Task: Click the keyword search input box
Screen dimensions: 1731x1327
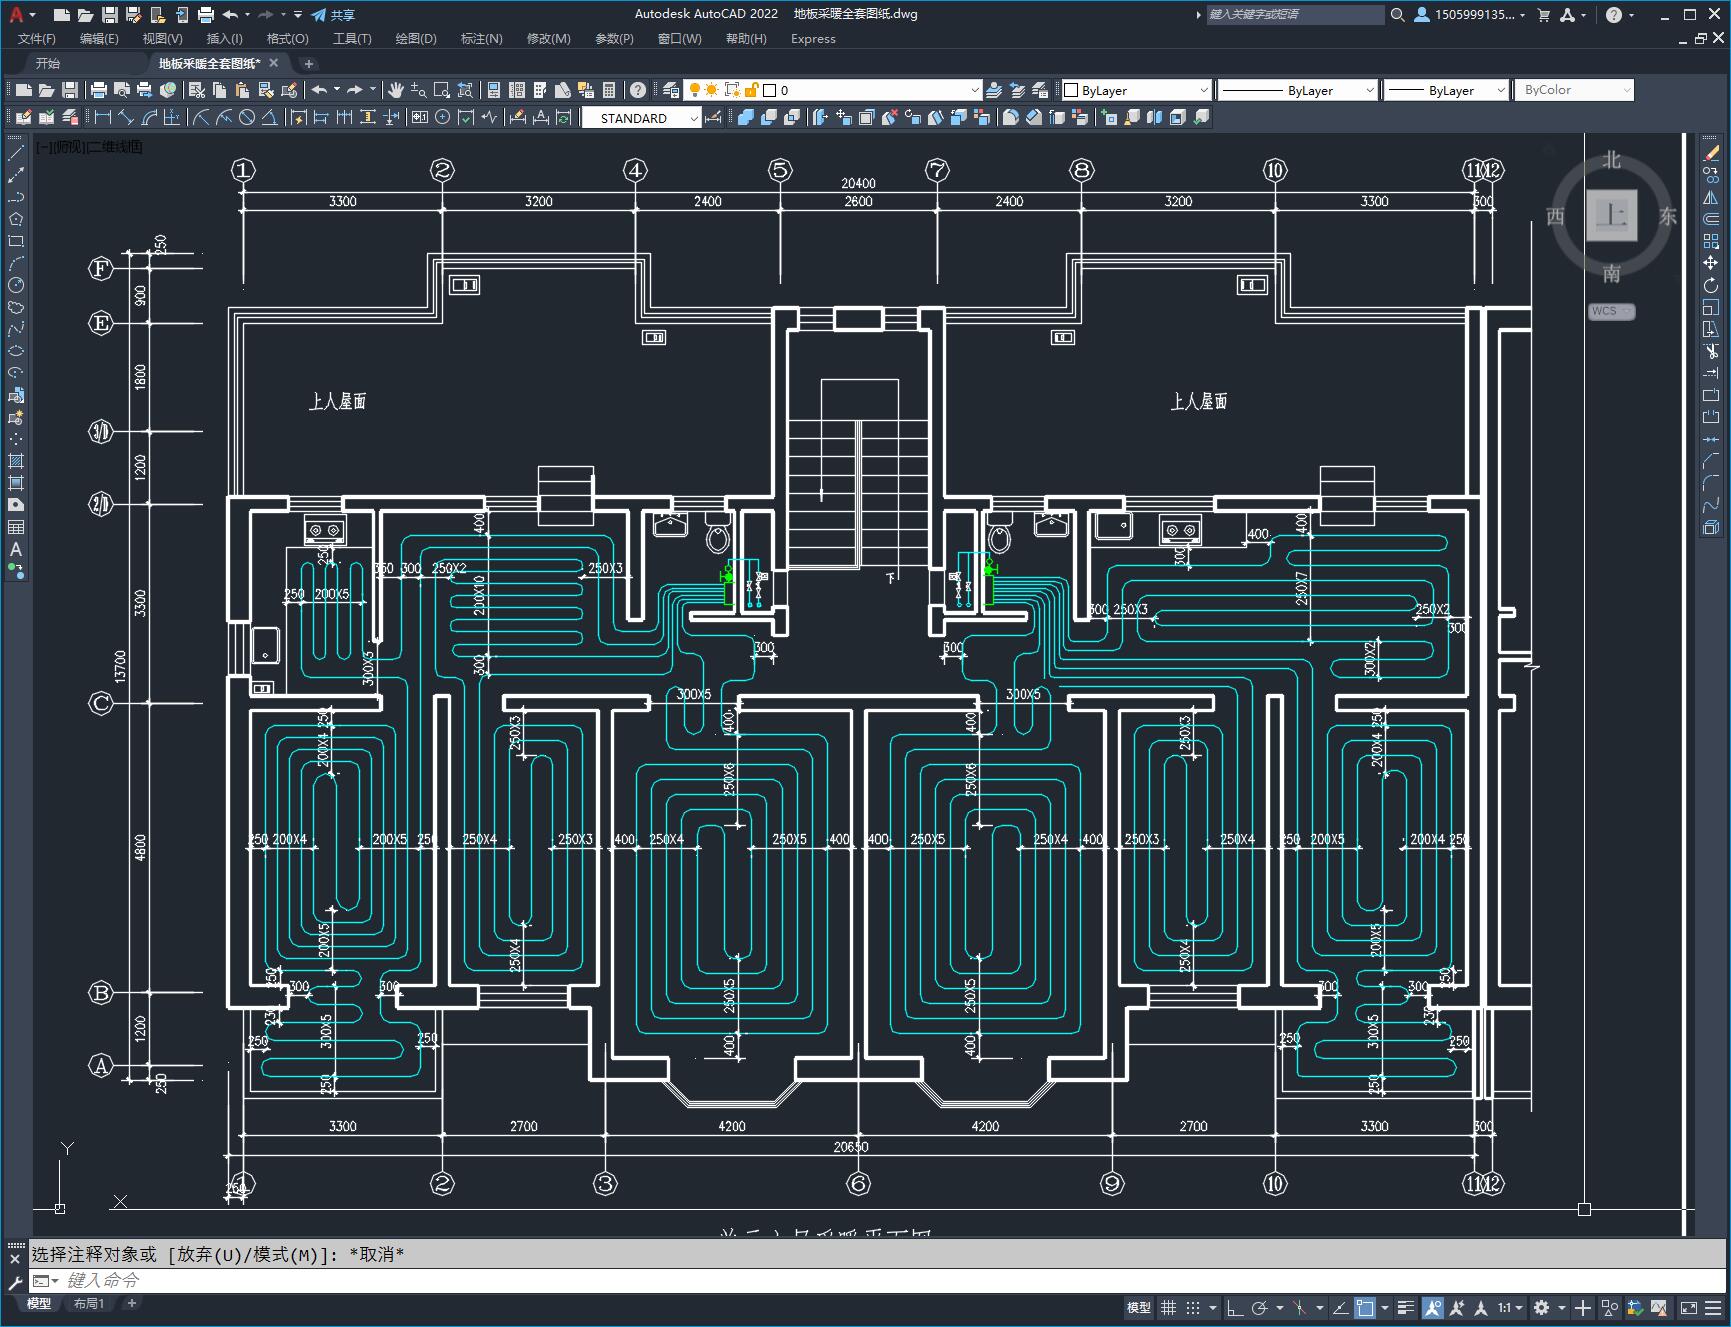Action: (1295, 14)
